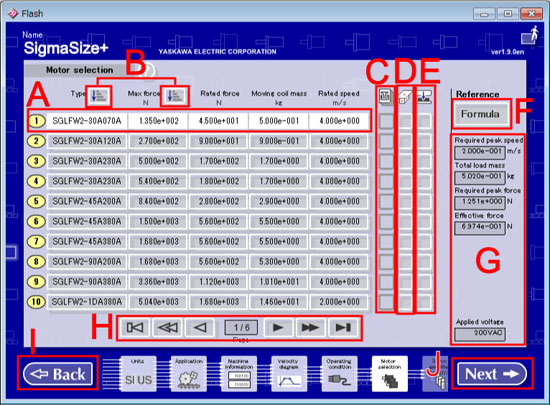Sort motors by Max force column
This screenshot has width=550, height=405.
tap(175, 96)
